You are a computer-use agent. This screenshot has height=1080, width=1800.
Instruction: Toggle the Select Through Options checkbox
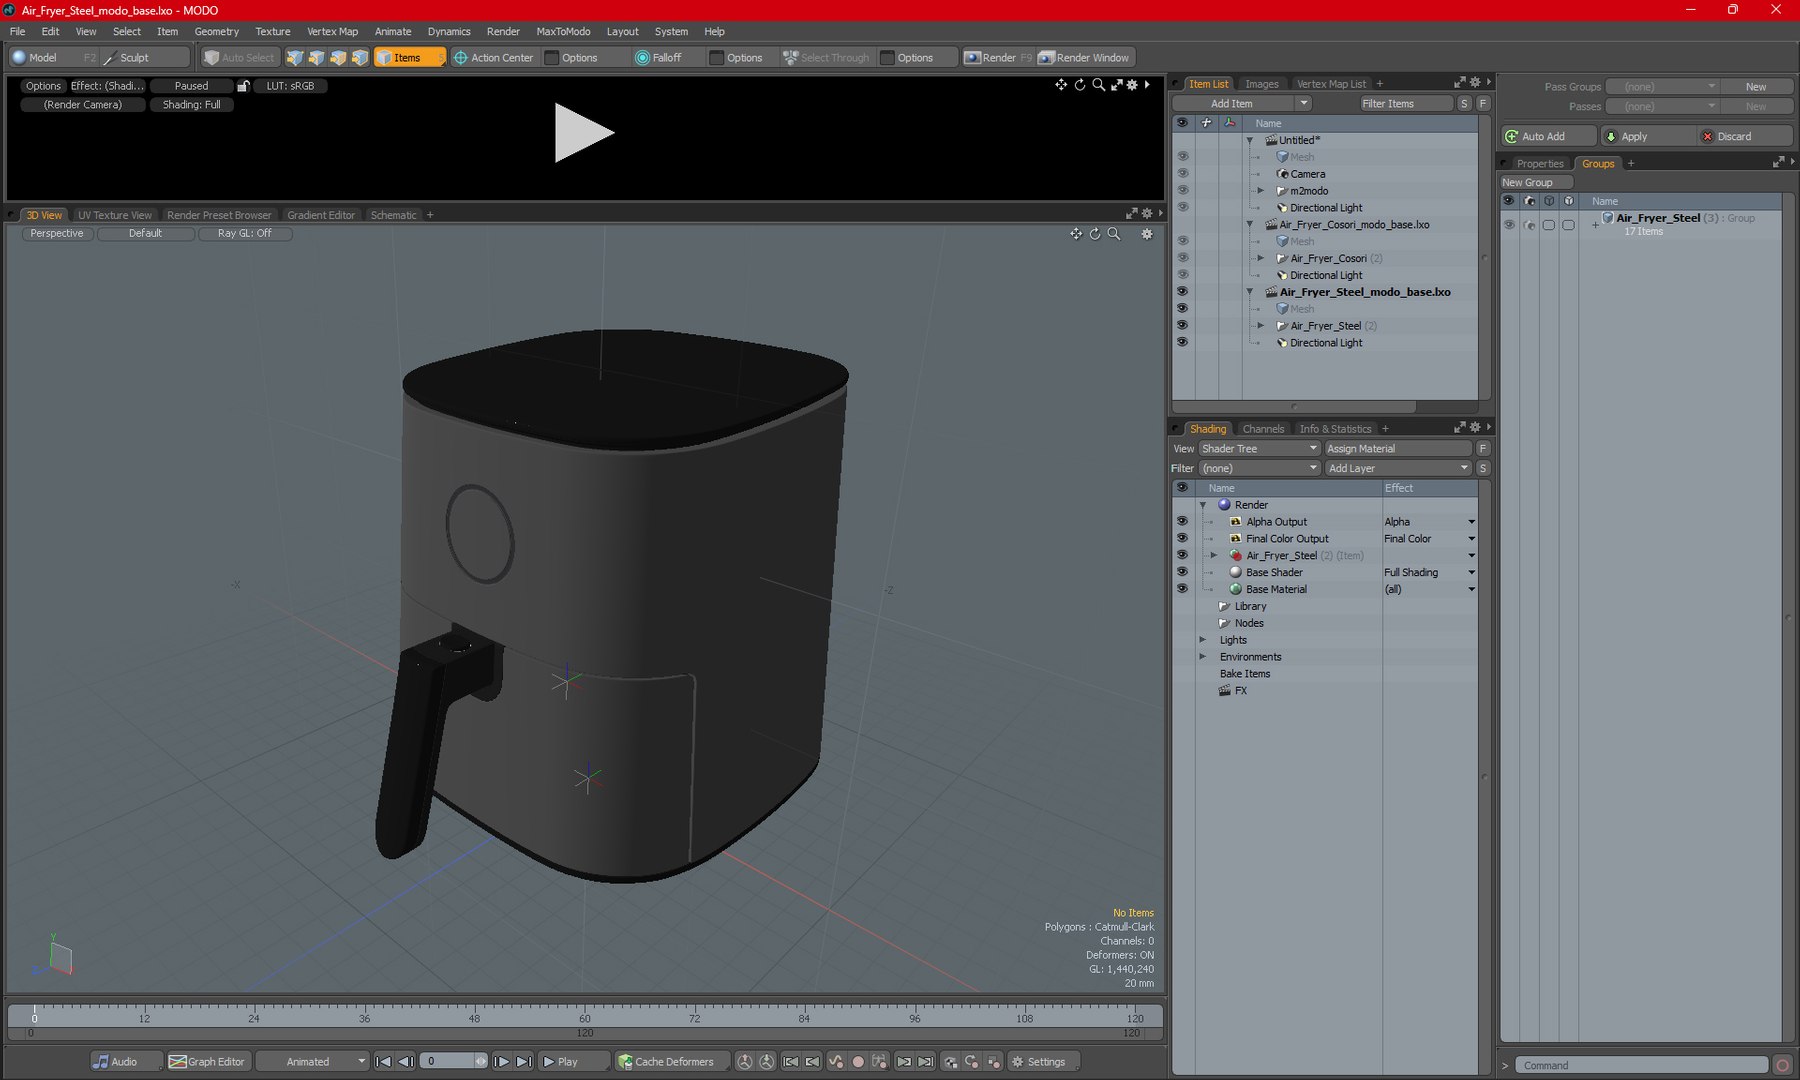click(887, 58)
